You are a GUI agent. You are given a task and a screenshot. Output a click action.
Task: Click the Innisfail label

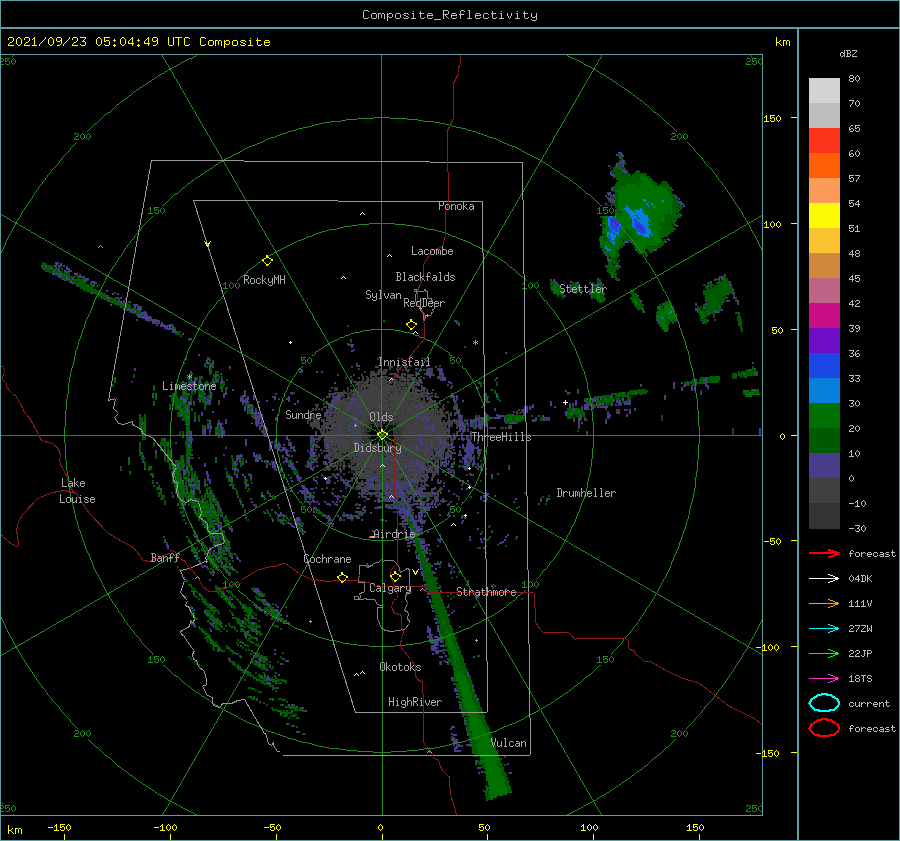coord(404,362)
